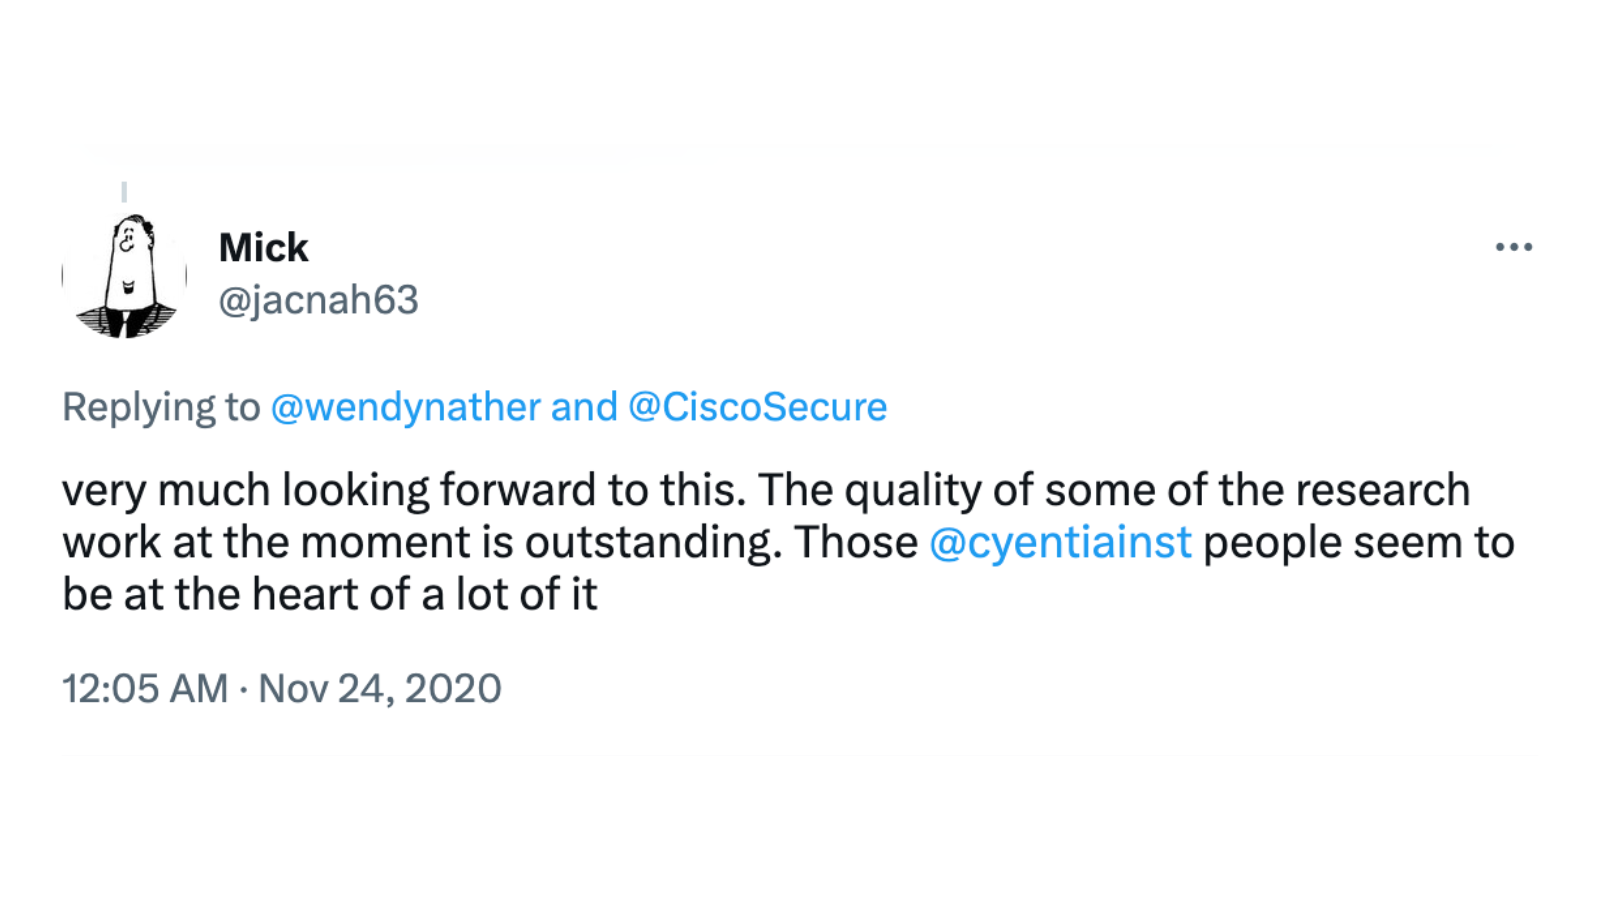The height and width of the screenshot is (900, 1600).
Task: Open the @CiscoSecure mention link
Action: click(757, 407)
